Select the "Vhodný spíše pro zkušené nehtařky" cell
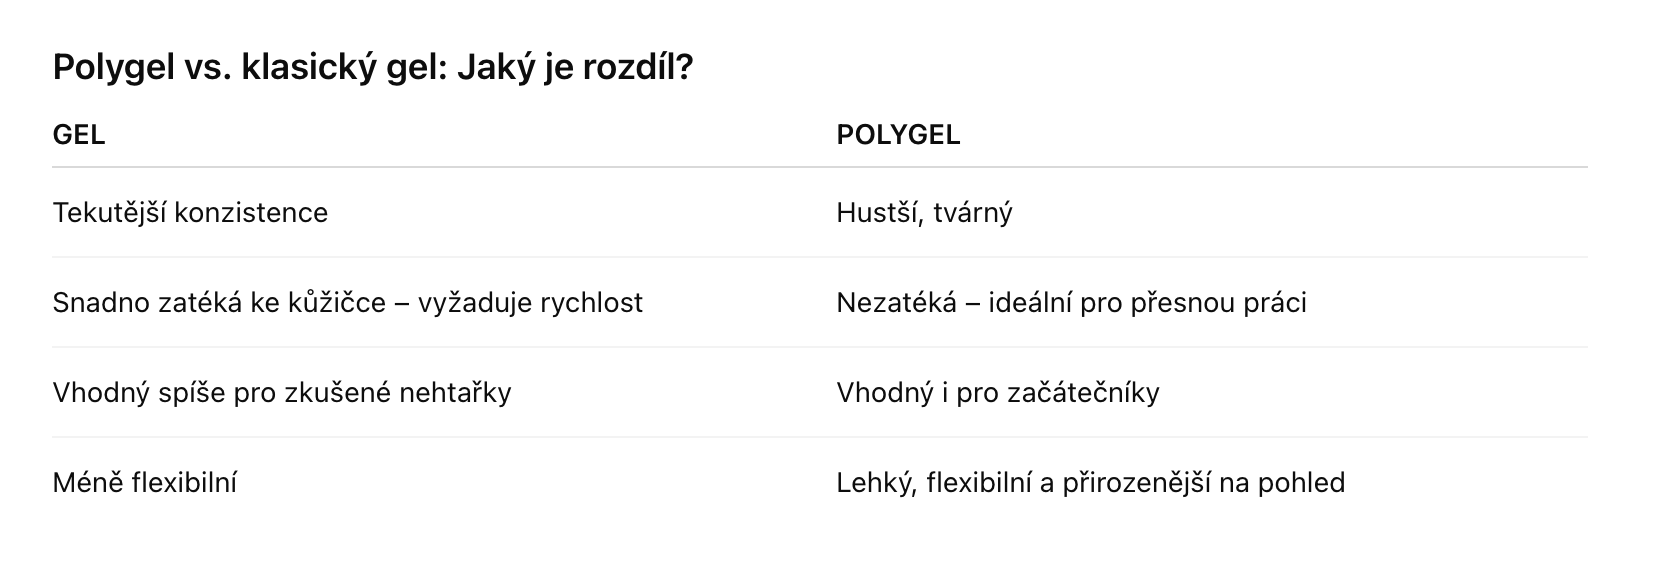 click(281, 392)
